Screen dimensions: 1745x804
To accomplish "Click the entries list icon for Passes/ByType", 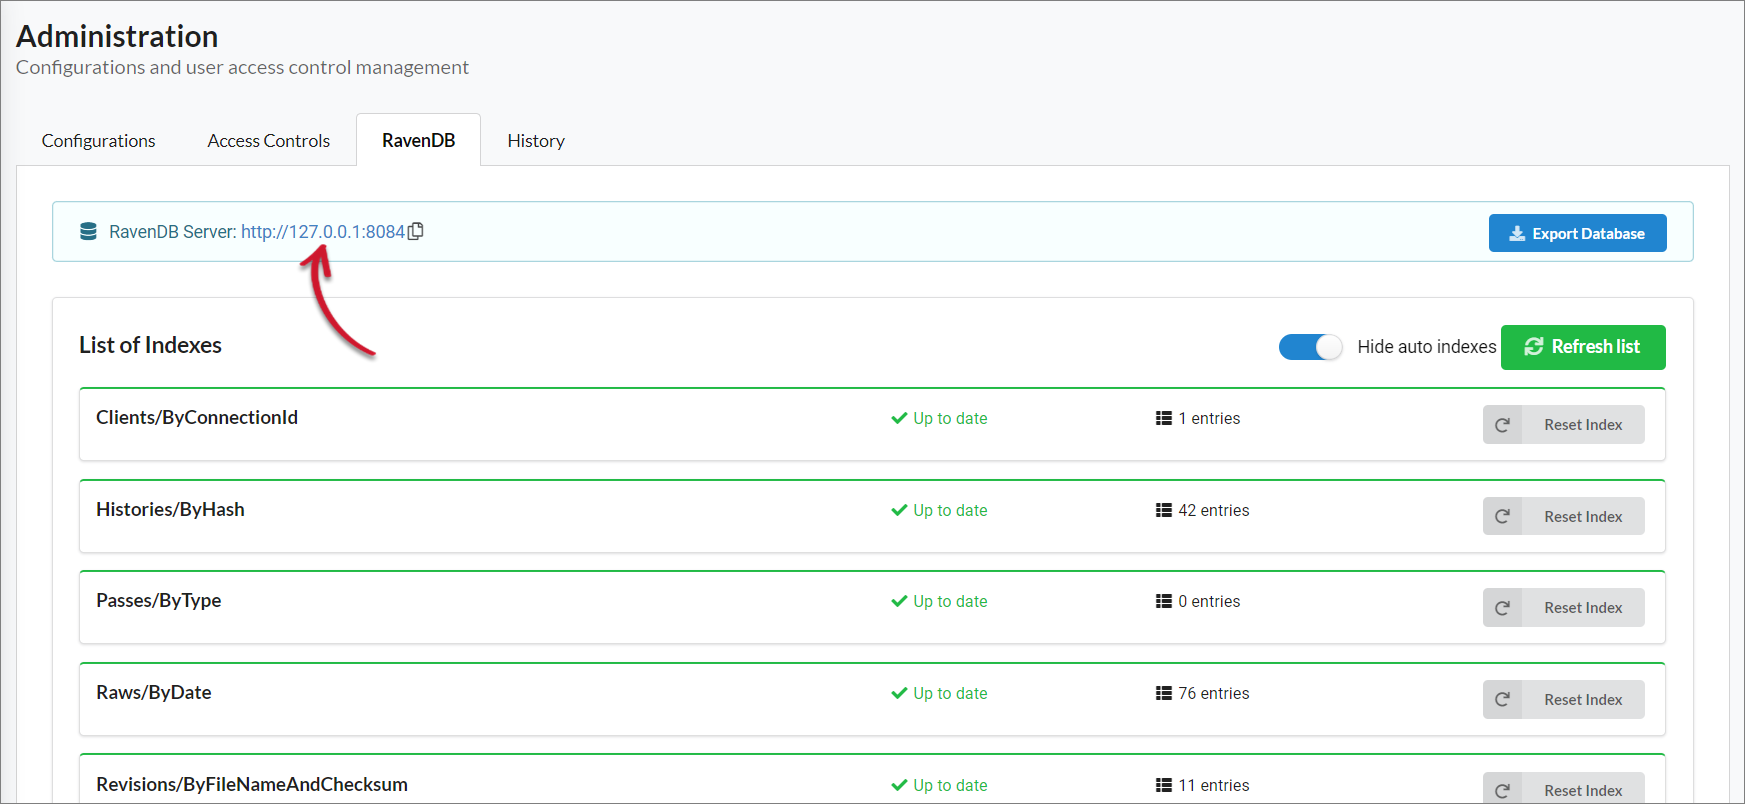I will click(1164, 601).
